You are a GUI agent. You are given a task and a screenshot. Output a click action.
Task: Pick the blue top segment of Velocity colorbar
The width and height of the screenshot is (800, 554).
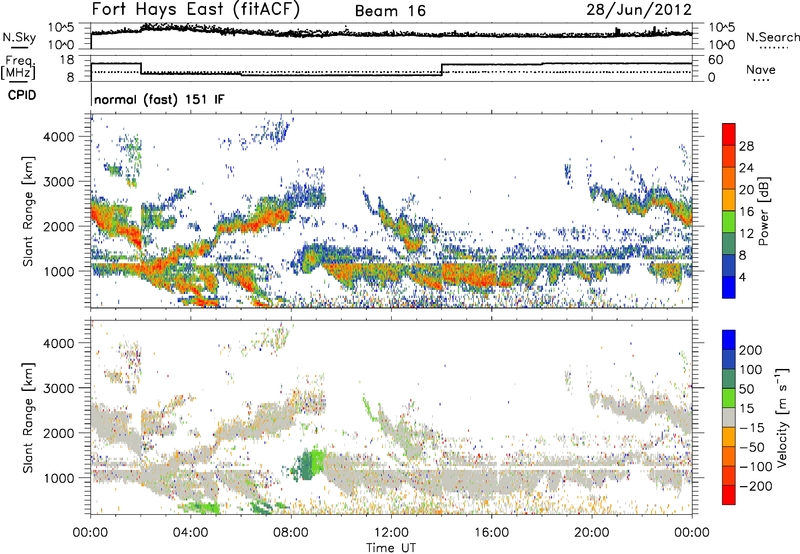click(x=729, y=340)
